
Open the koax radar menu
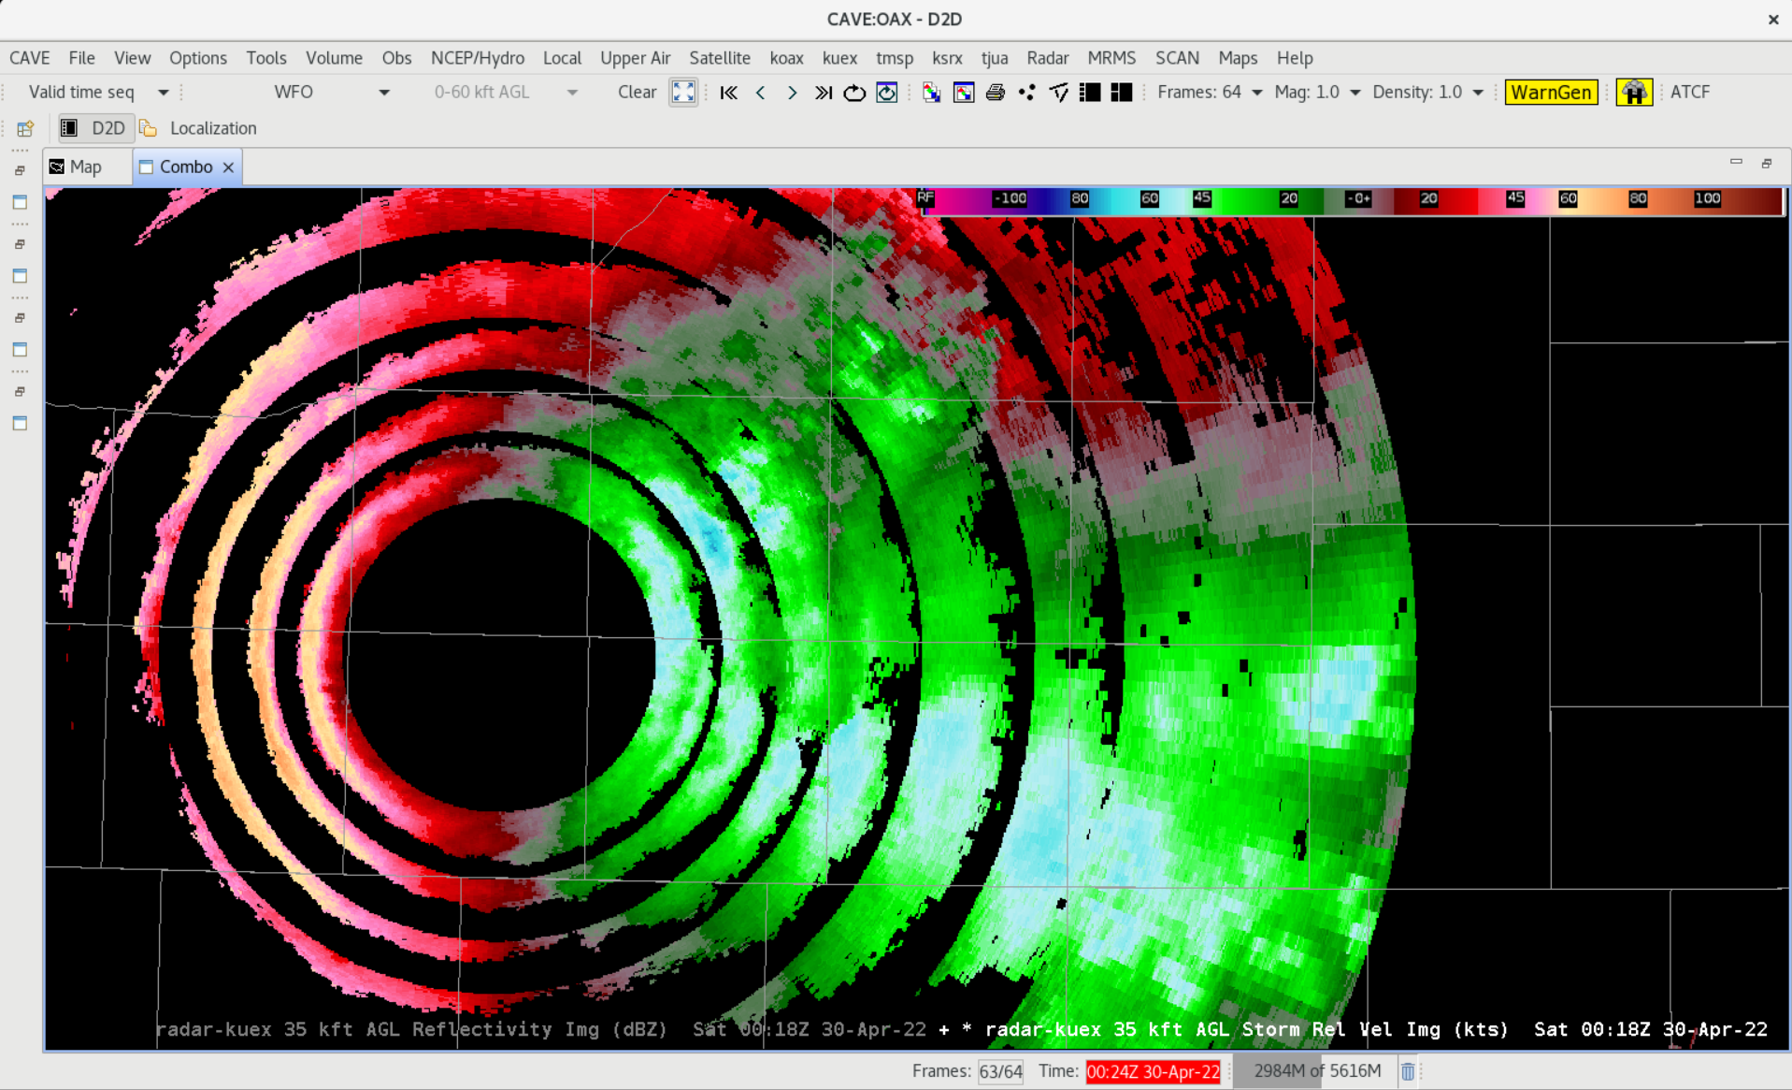tap(786, 58)
